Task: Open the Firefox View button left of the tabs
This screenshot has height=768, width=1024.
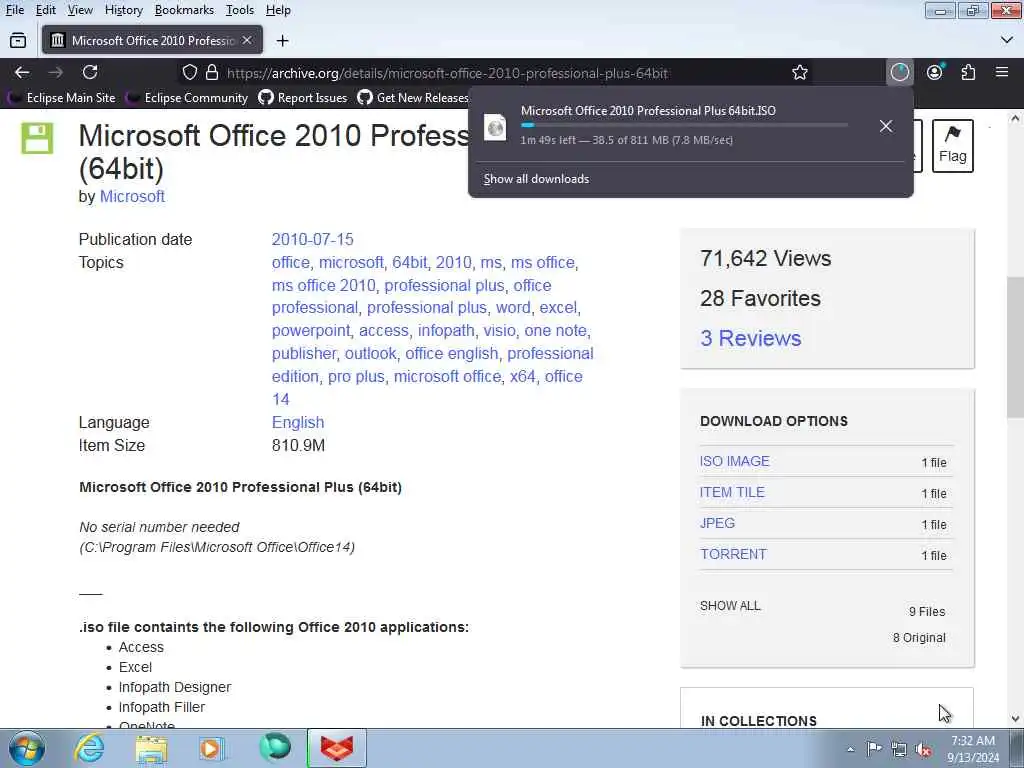Action: pos(18,40)
